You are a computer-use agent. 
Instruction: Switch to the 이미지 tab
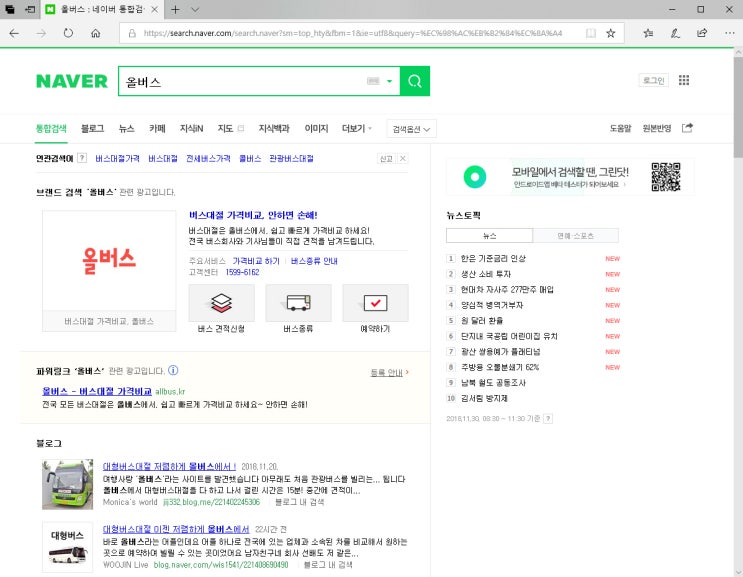coord(317,128)
